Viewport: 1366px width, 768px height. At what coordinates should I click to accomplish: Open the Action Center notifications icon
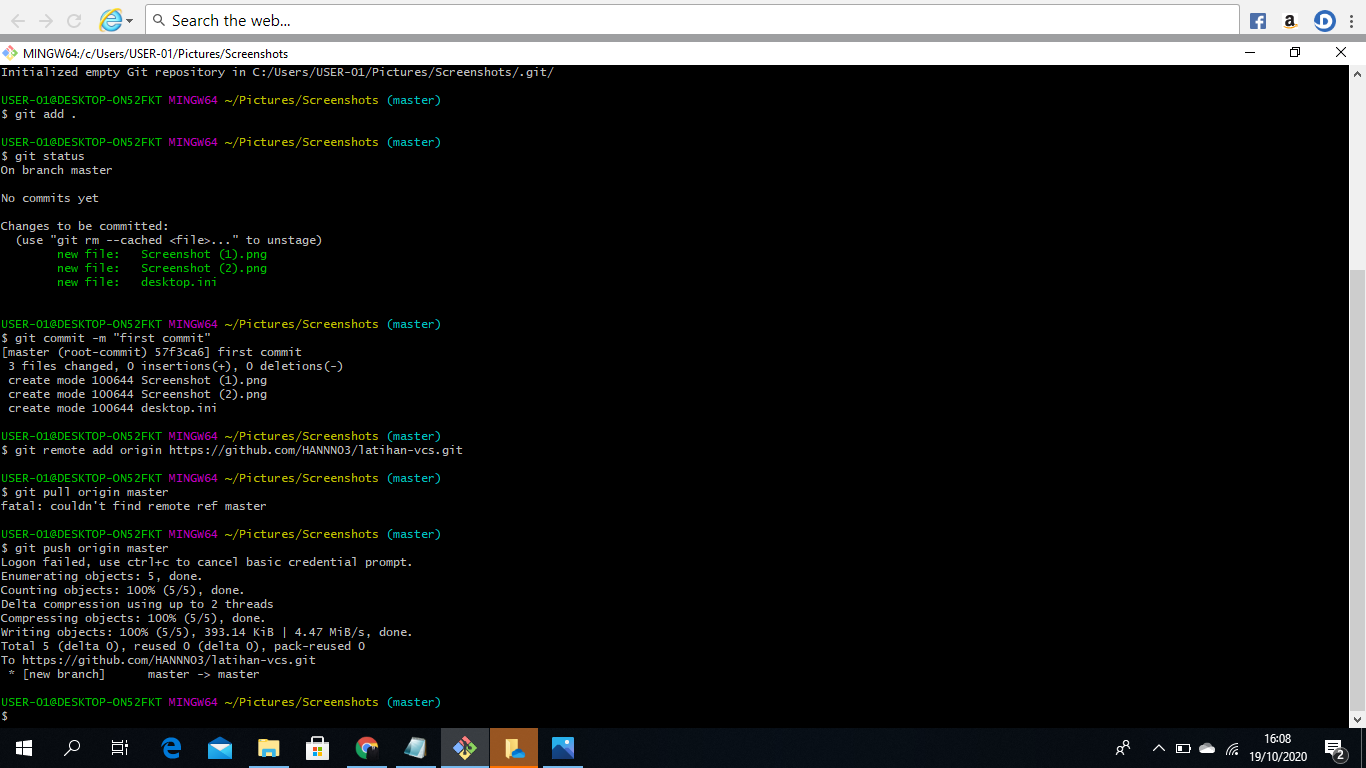1334,748
